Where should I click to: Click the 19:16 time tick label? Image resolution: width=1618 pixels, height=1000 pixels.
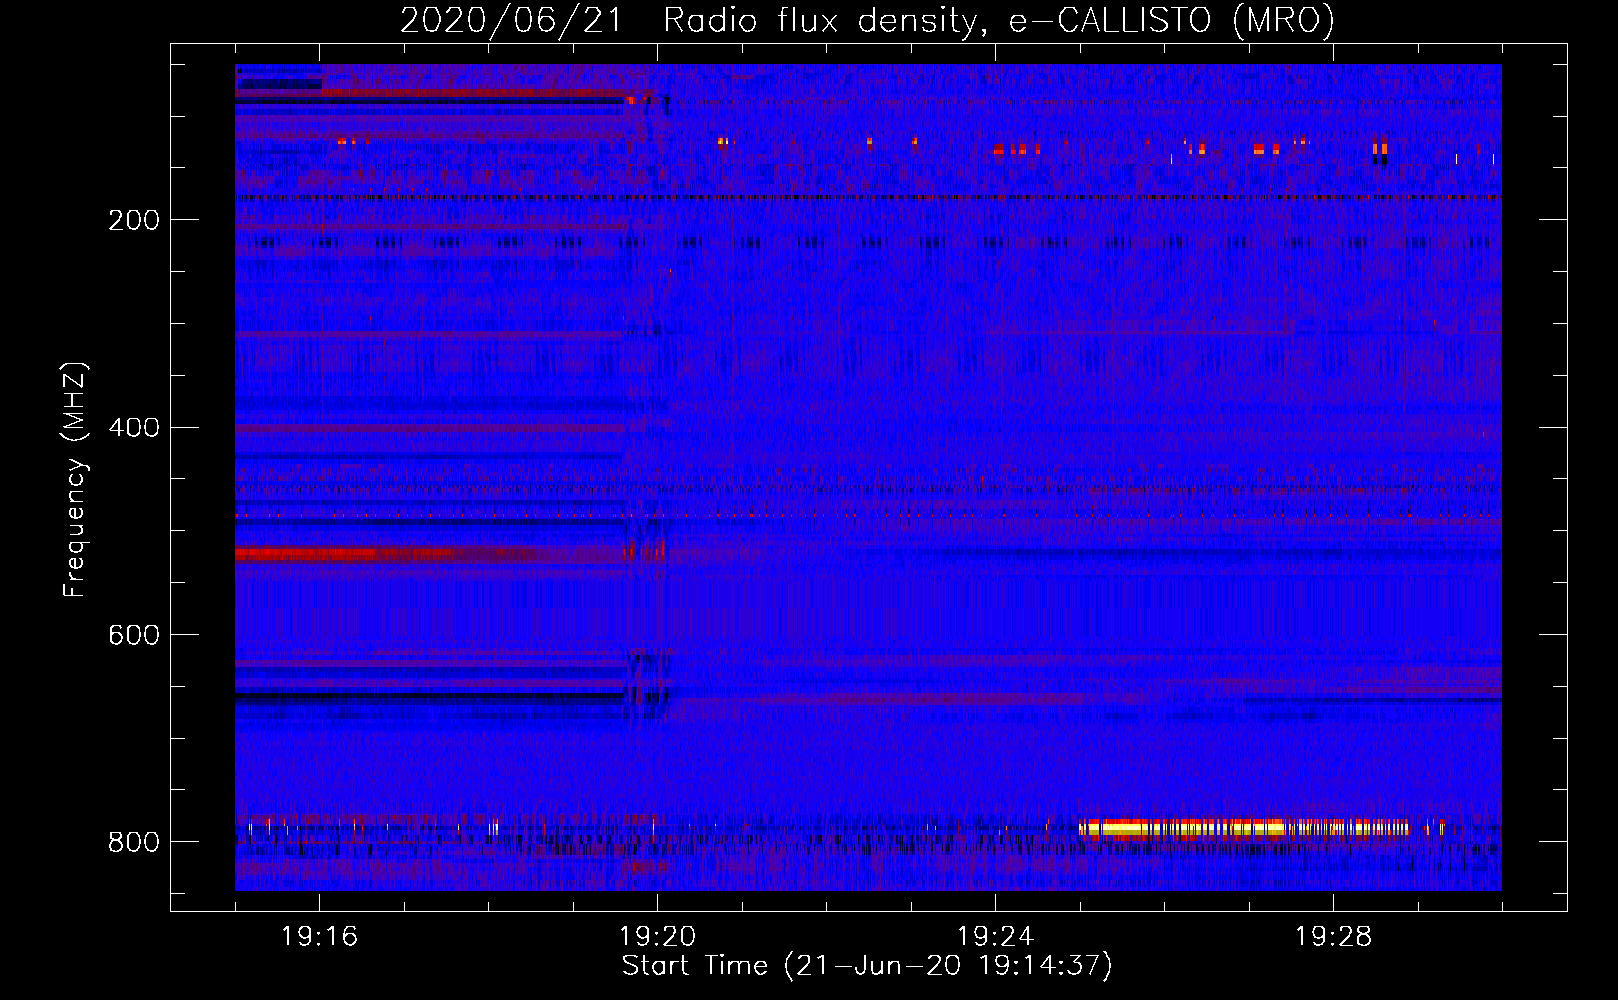pyautogui.click(x=320, y=937)
